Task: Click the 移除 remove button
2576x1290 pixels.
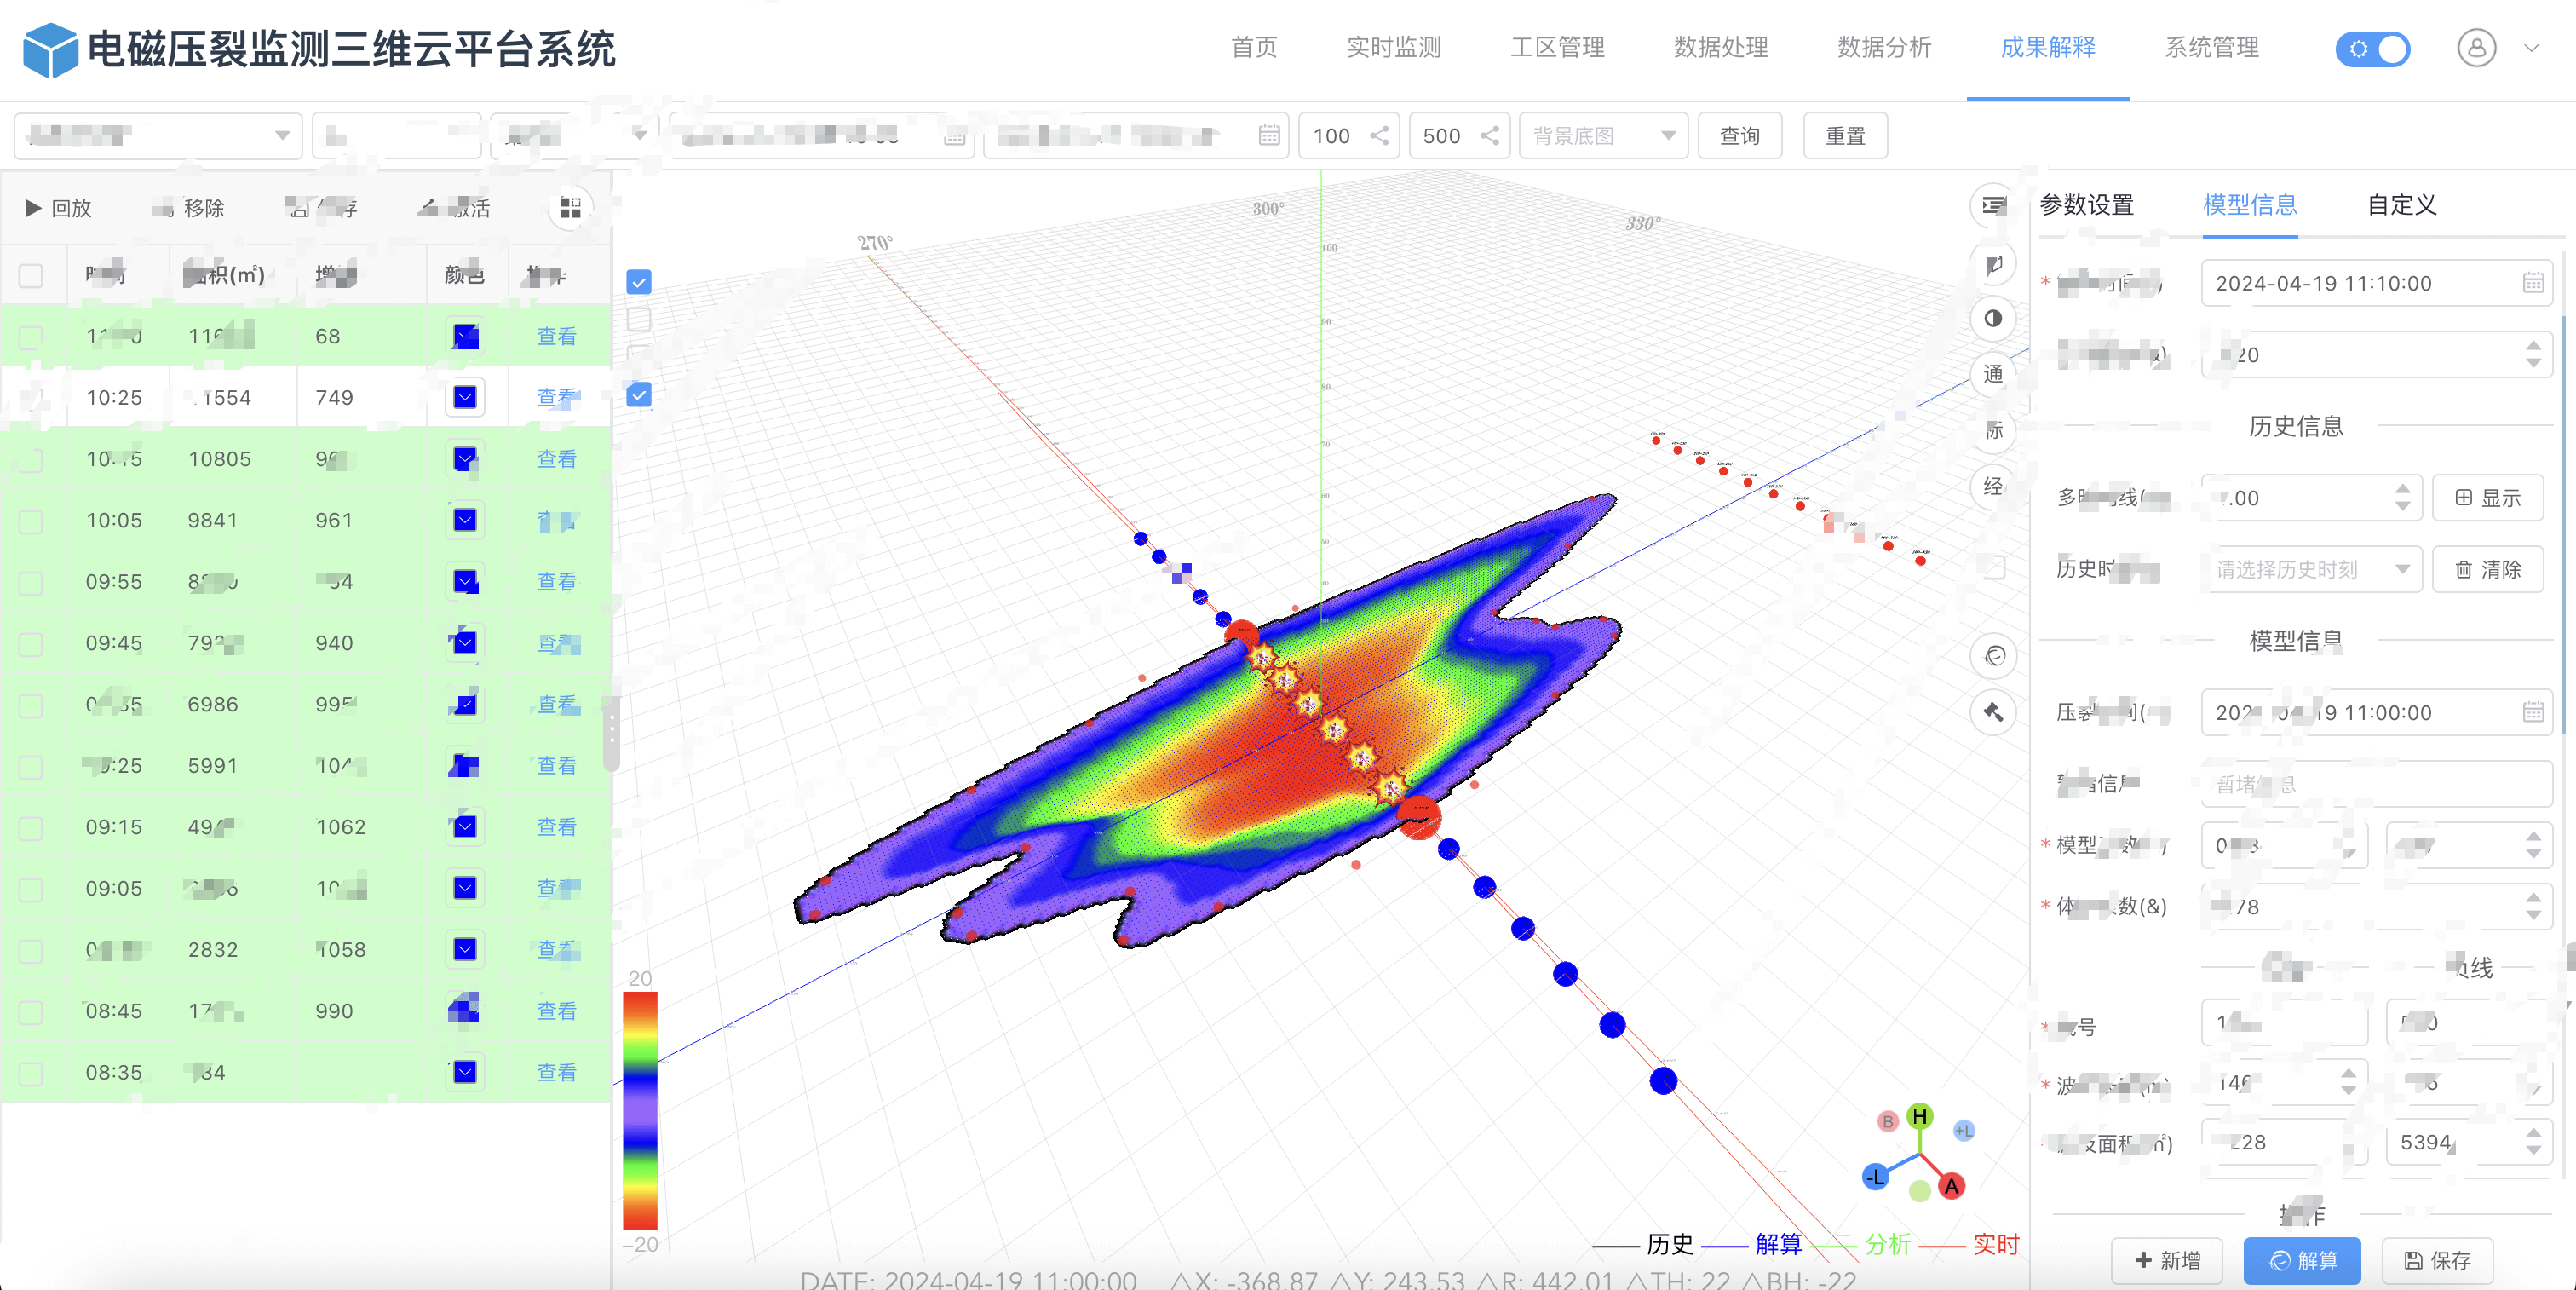Action: click(189, 208)
